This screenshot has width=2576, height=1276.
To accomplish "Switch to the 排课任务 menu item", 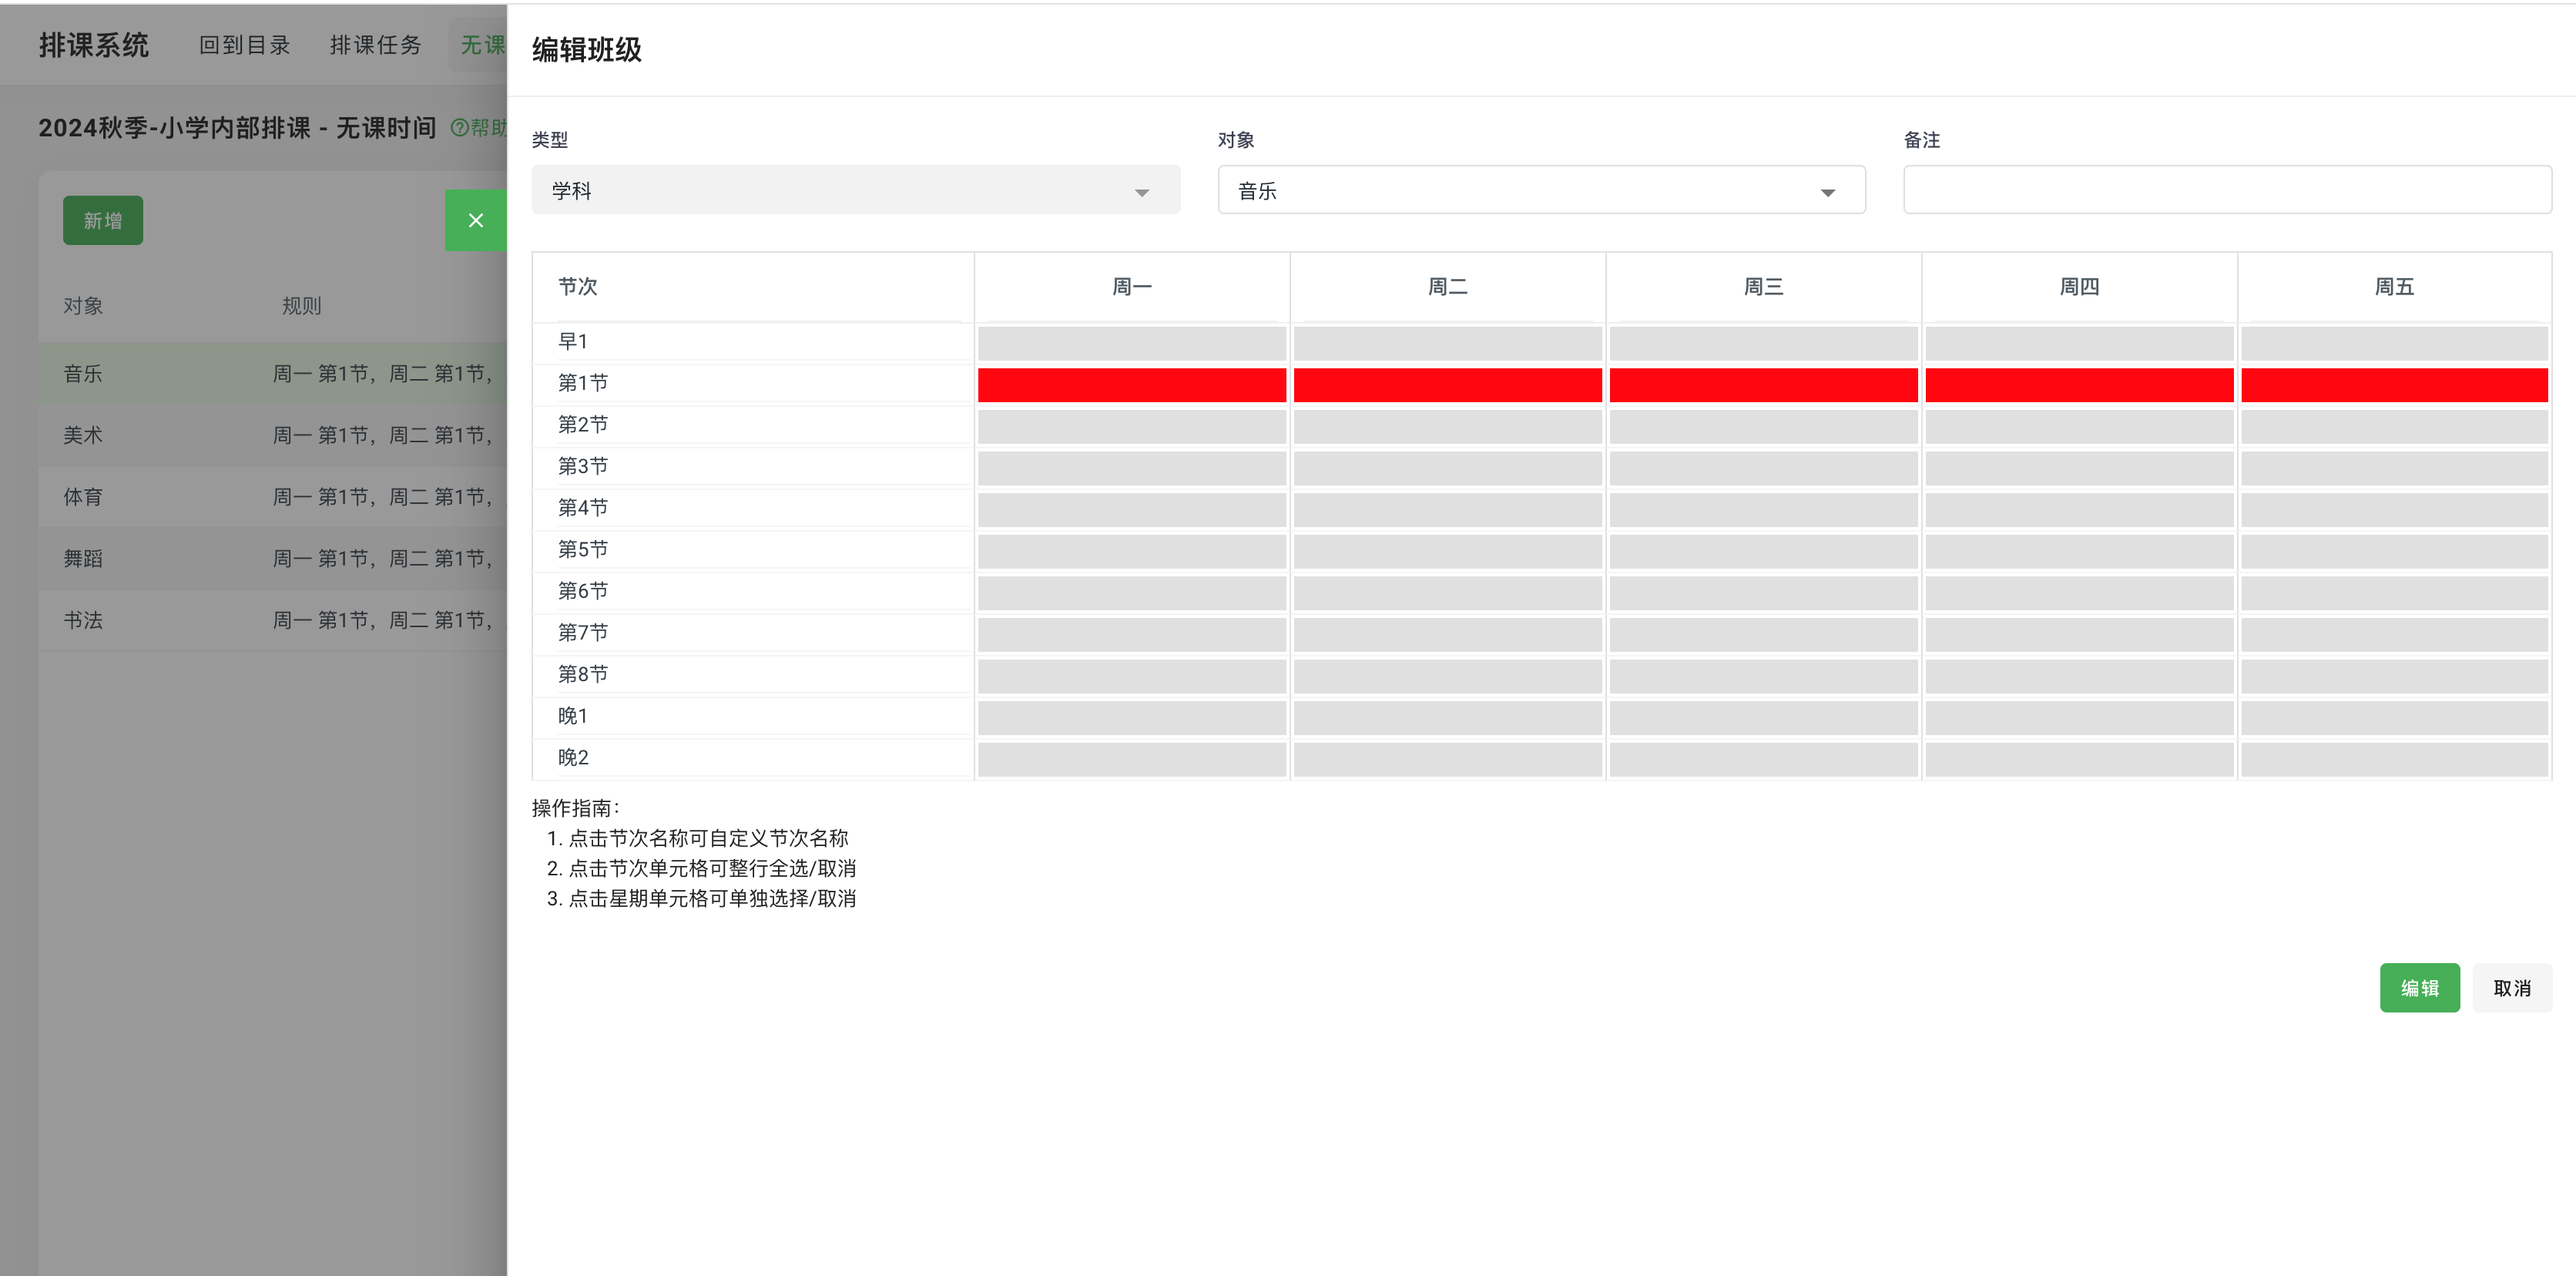I will click(x=375, y=44).
